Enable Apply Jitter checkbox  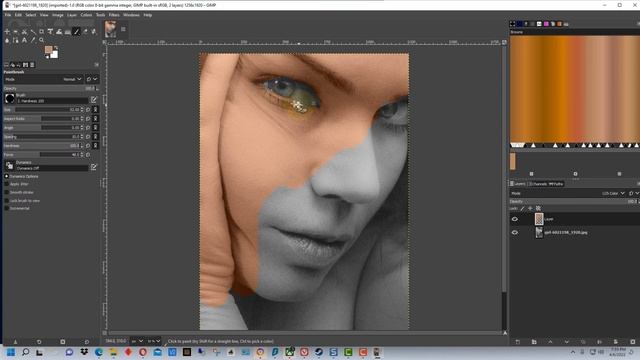(7, 184)
